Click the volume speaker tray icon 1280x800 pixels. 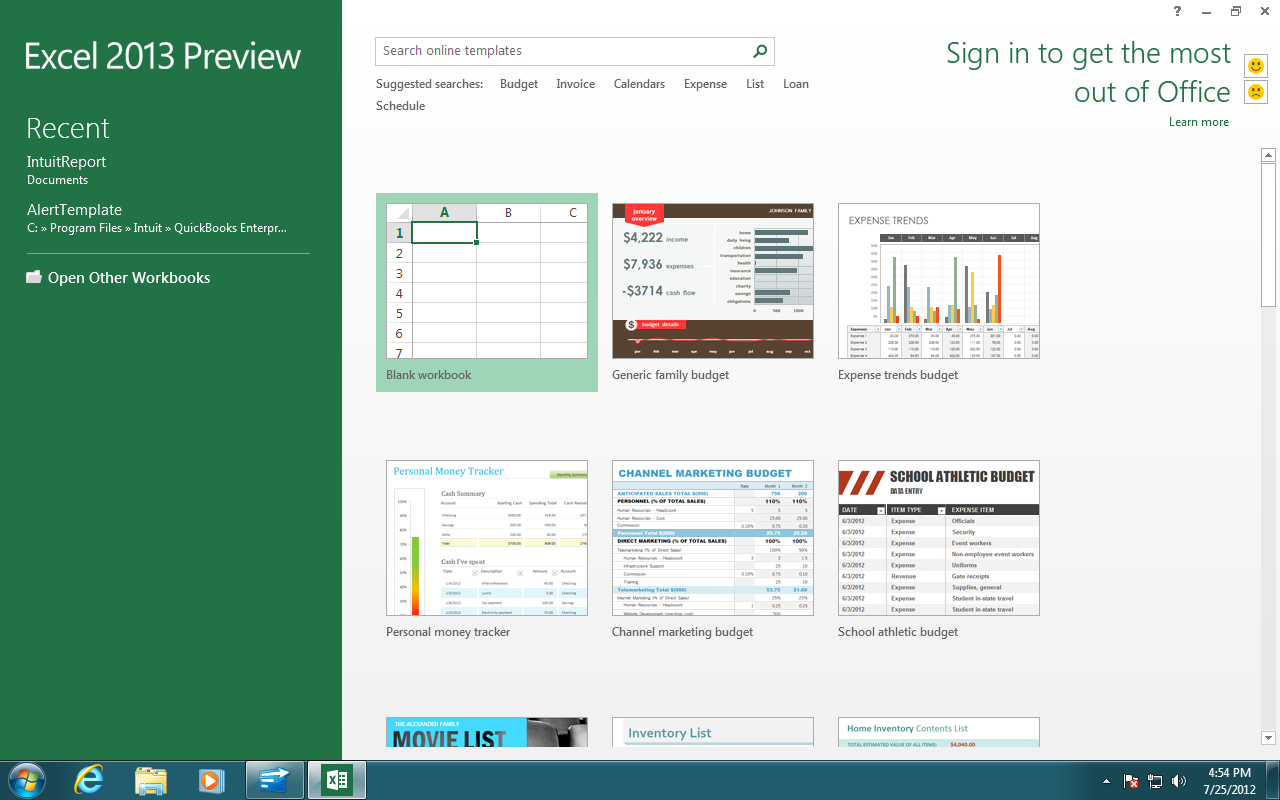pyautogui.click(x=1179, y=781)
